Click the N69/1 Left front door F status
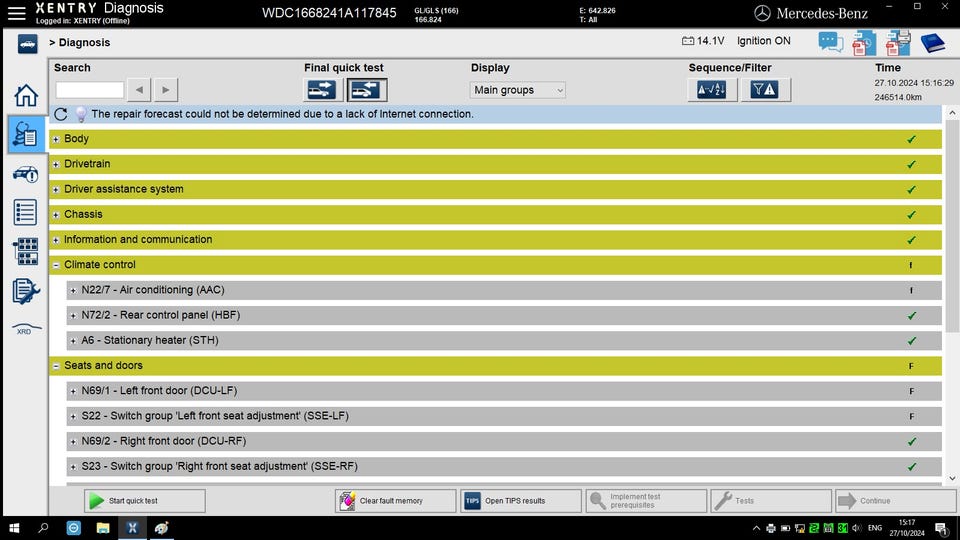 pyautogui.click(x=912, y=391)
